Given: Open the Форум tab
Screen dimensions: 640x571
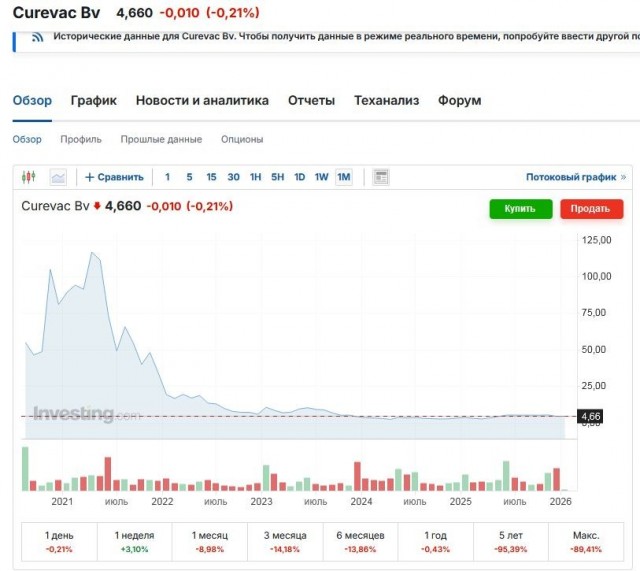Looking at the screenshot, I should (460, 100).
